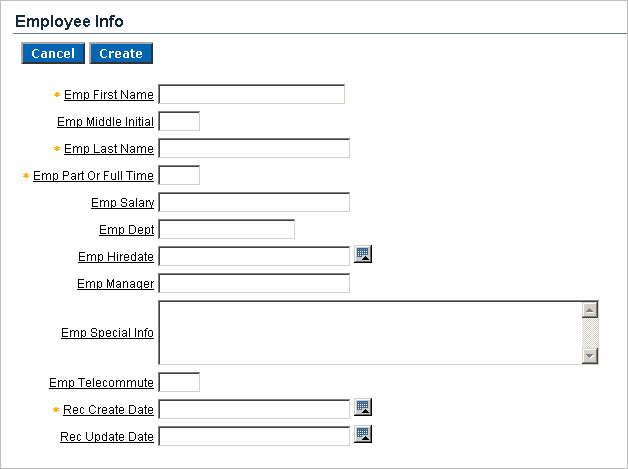Click the Emp First Name label link

(108, 95)
